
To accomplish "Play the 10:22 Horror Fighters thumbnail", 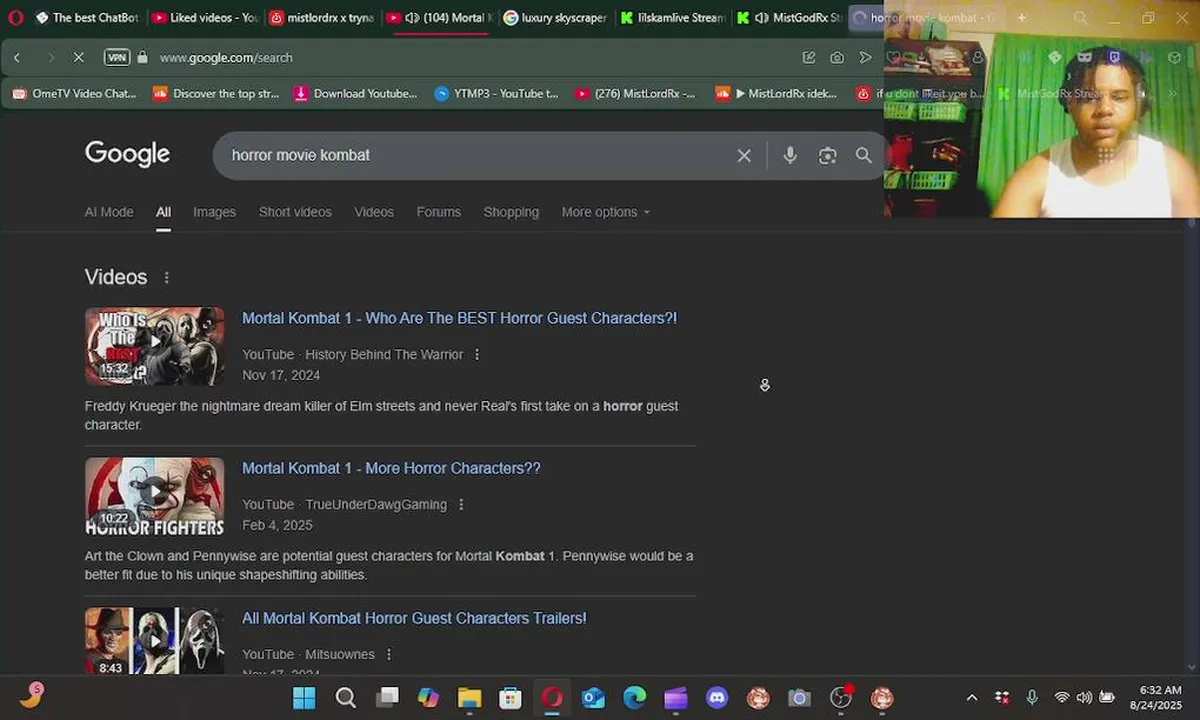I will coord(154,496).
